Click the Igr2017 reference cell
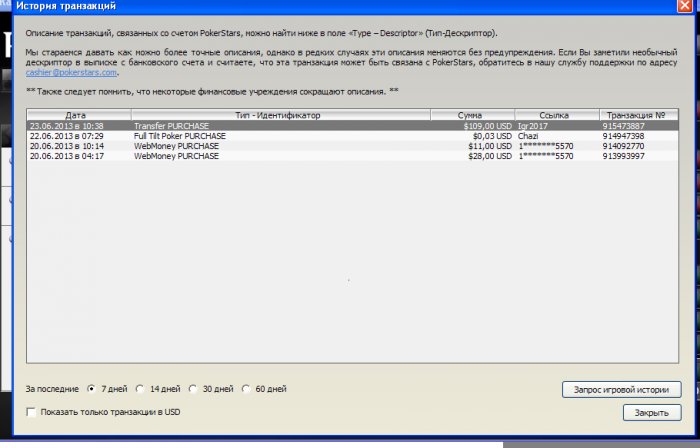The image size is (700, 448). (x=532, y=126)
